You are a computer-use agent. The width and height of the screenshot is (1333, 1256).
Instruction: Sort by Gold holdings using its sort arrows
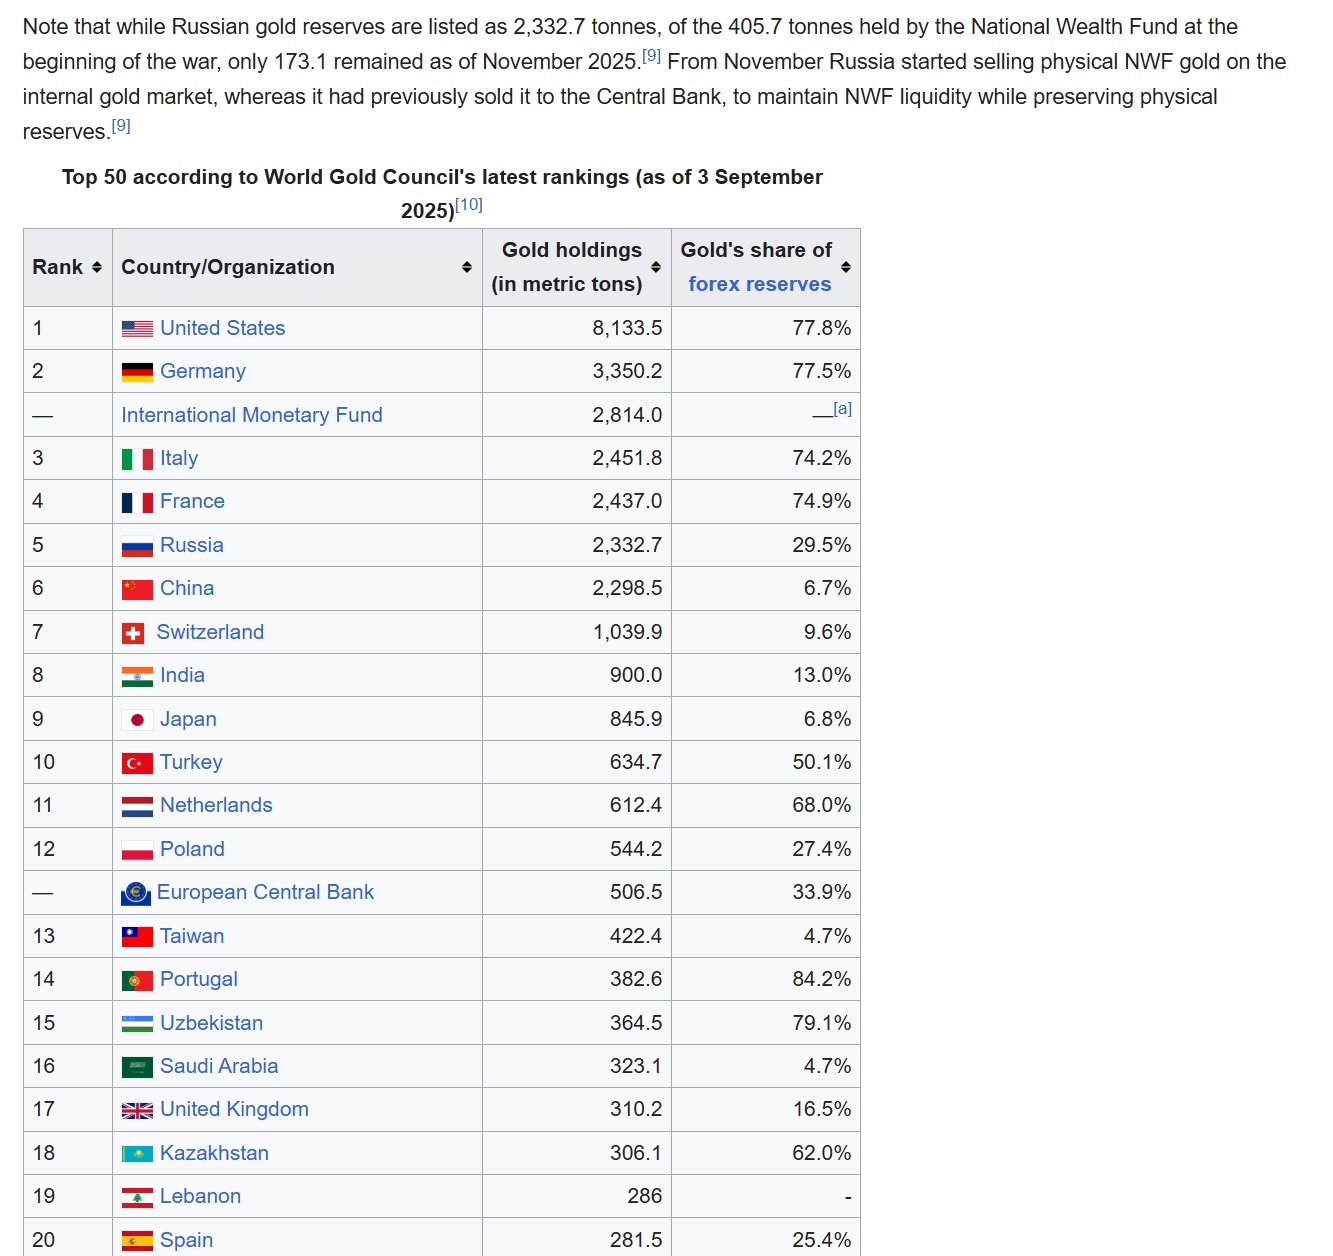point(656,267)
